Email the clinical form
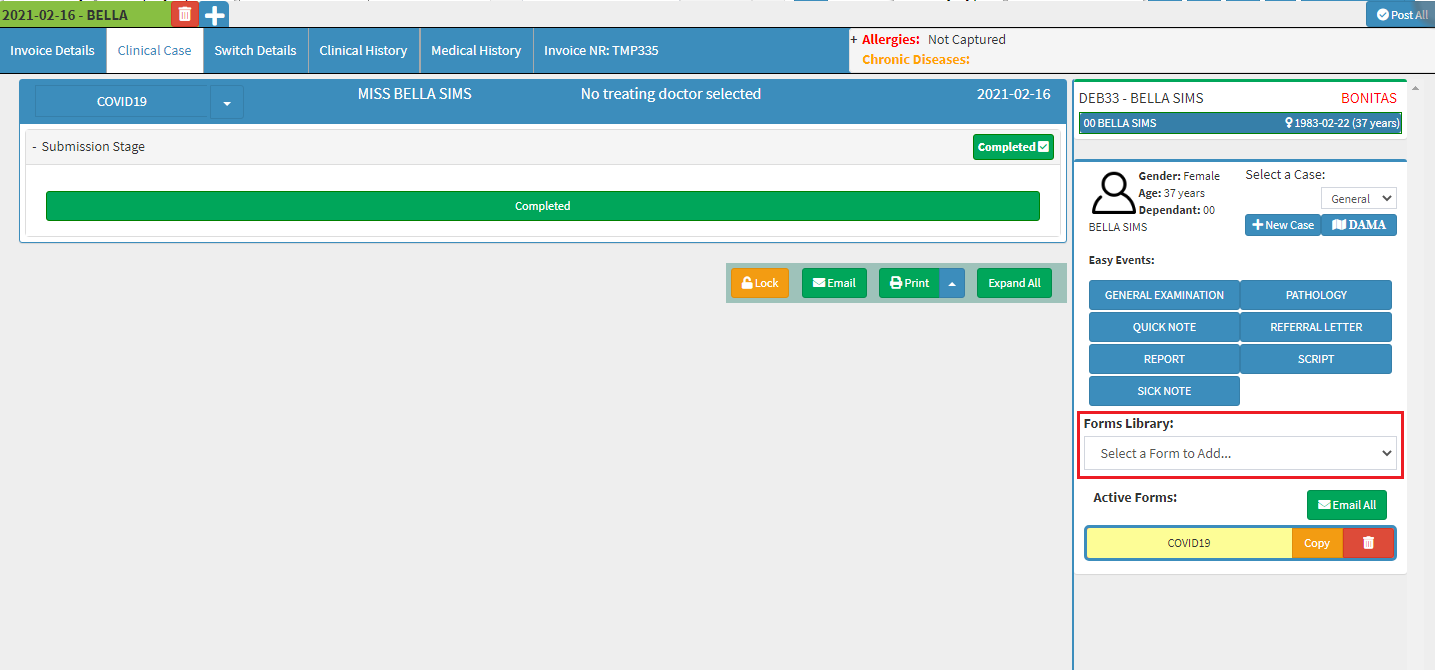The width and height of the screenshot is (1435, 670). click(x=834, y=283)
